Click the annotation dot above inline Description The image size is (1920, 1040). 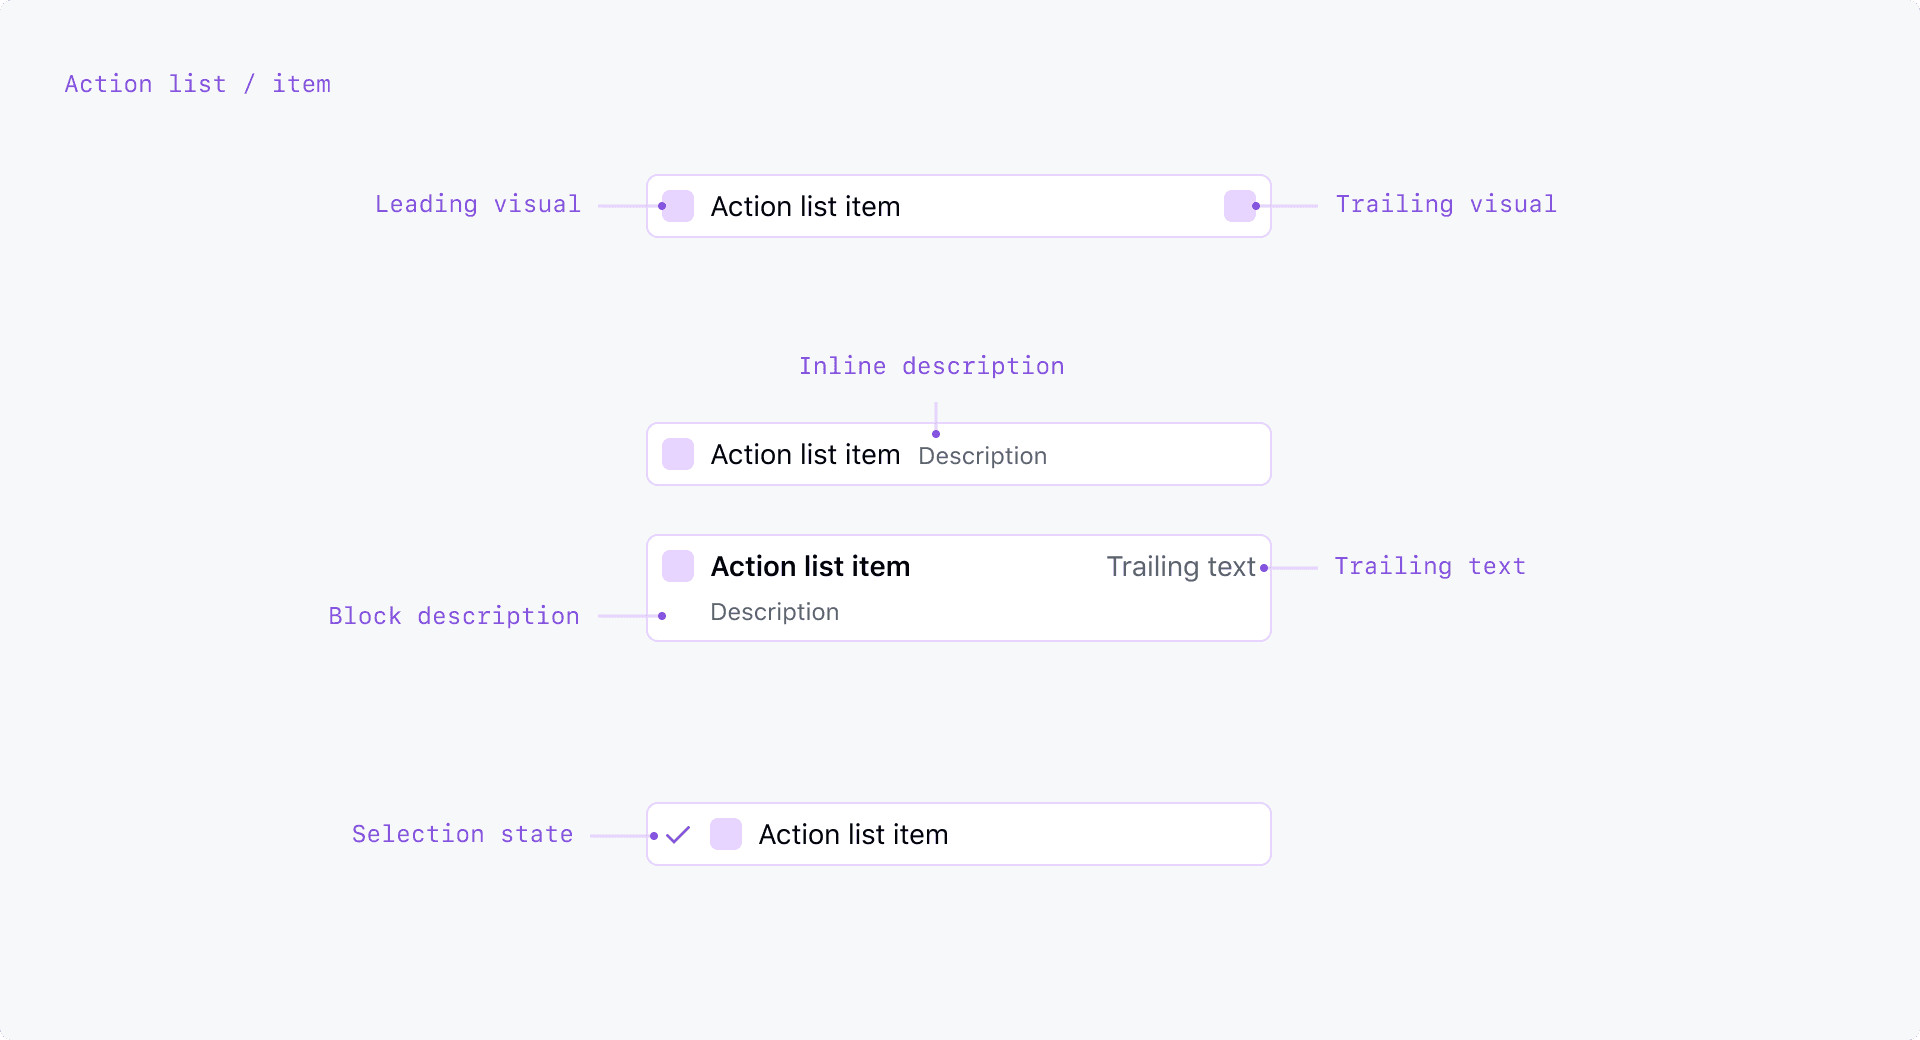pyautogui.click(x=936, y=433)
